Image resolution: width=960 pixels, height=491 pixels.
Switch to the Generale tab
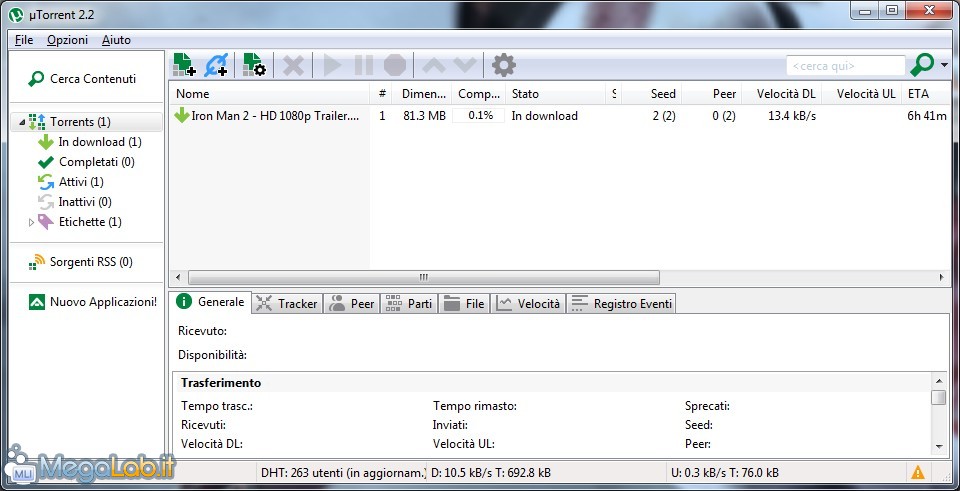[x=211, y=302]
